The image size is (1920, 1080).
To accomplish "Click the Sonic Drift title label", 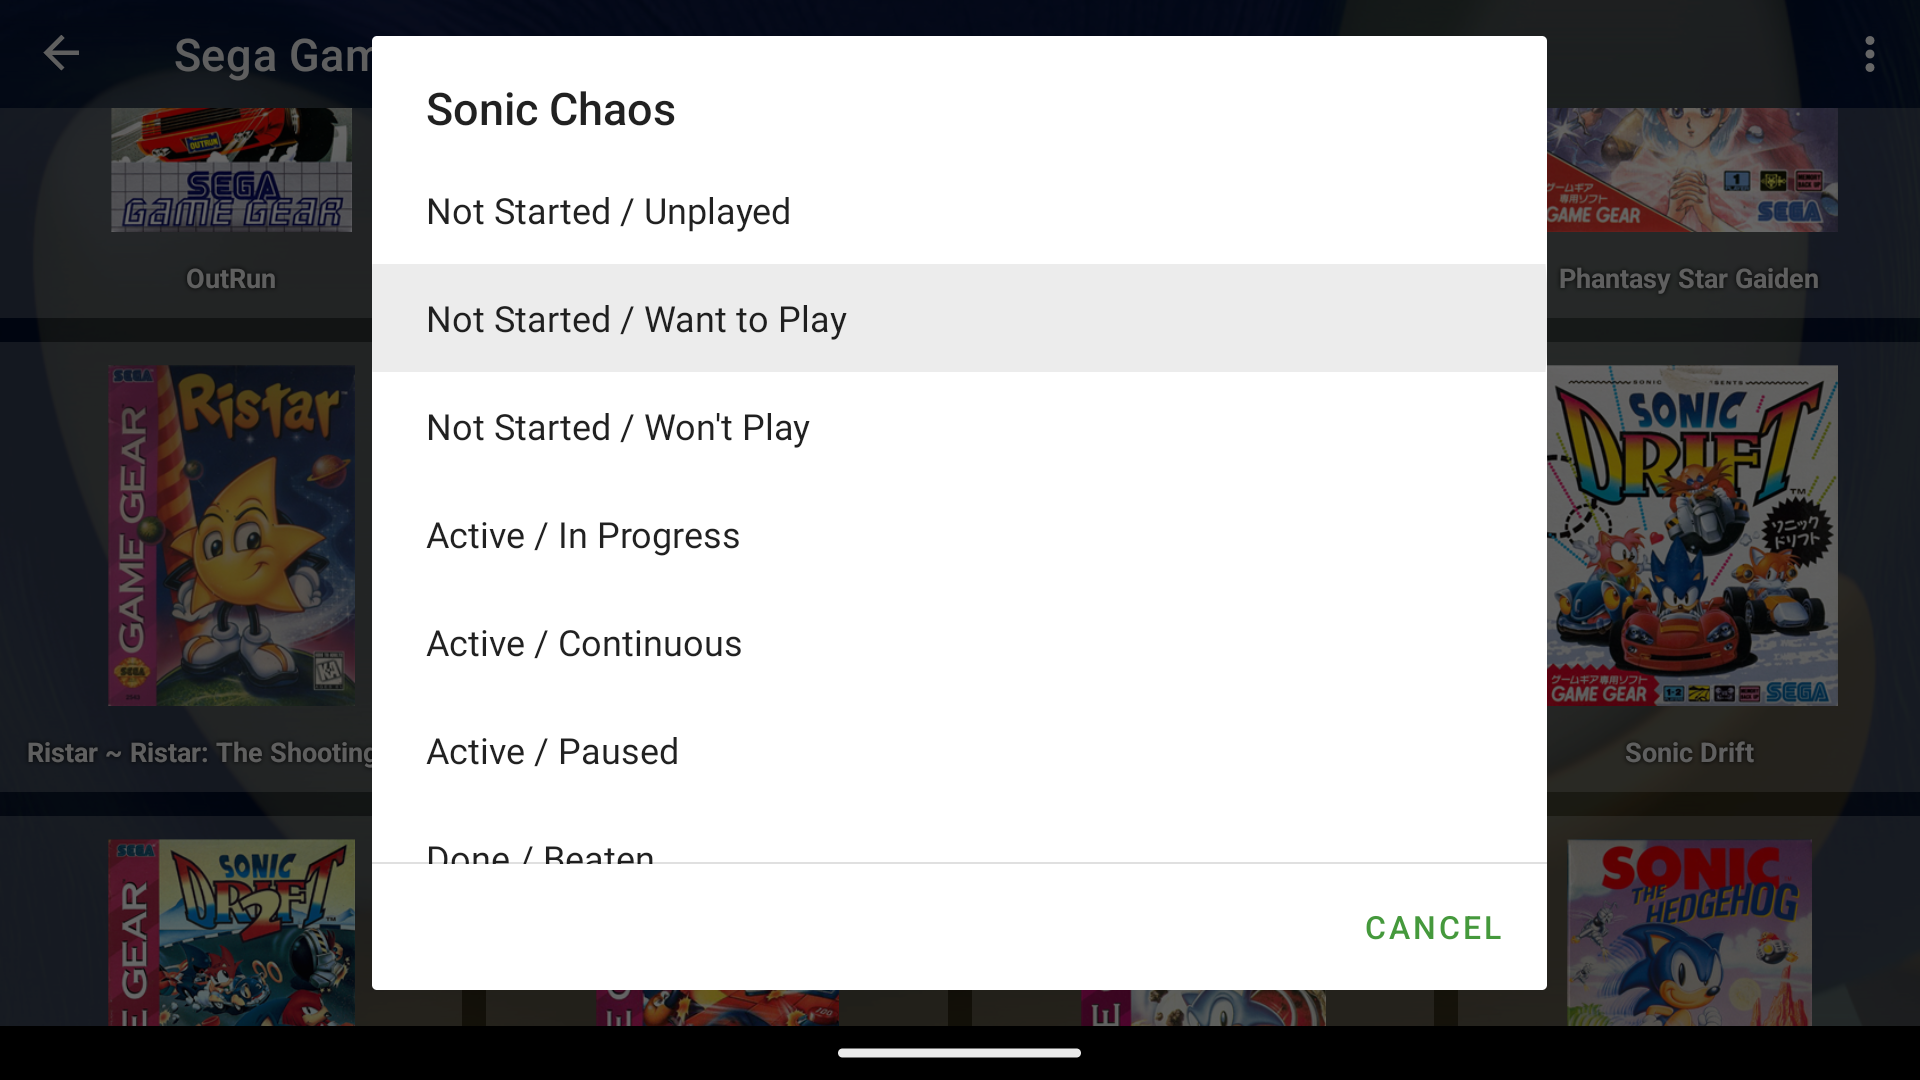I will pyautogui.click(x=1689, y=753).
